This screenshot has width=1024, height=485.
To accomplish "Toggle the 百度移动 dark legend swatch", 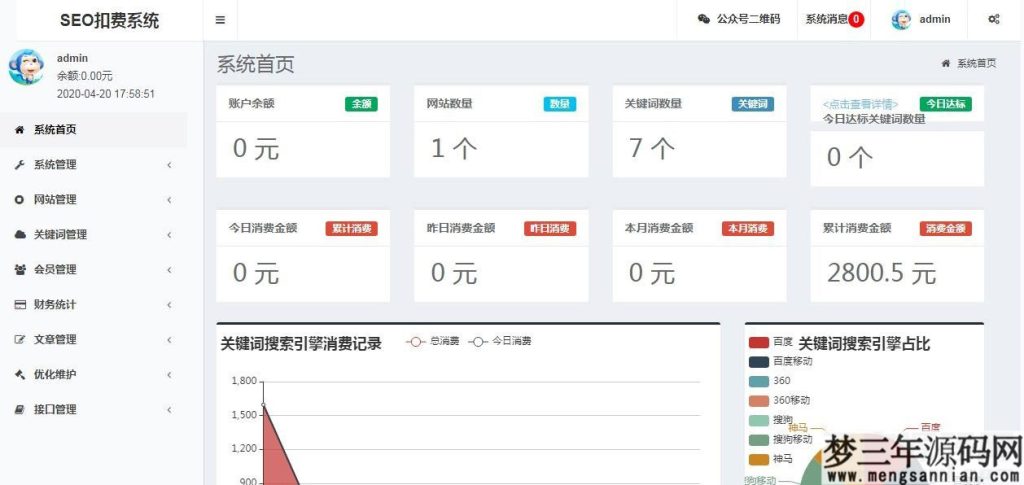I will coord(758,362).
